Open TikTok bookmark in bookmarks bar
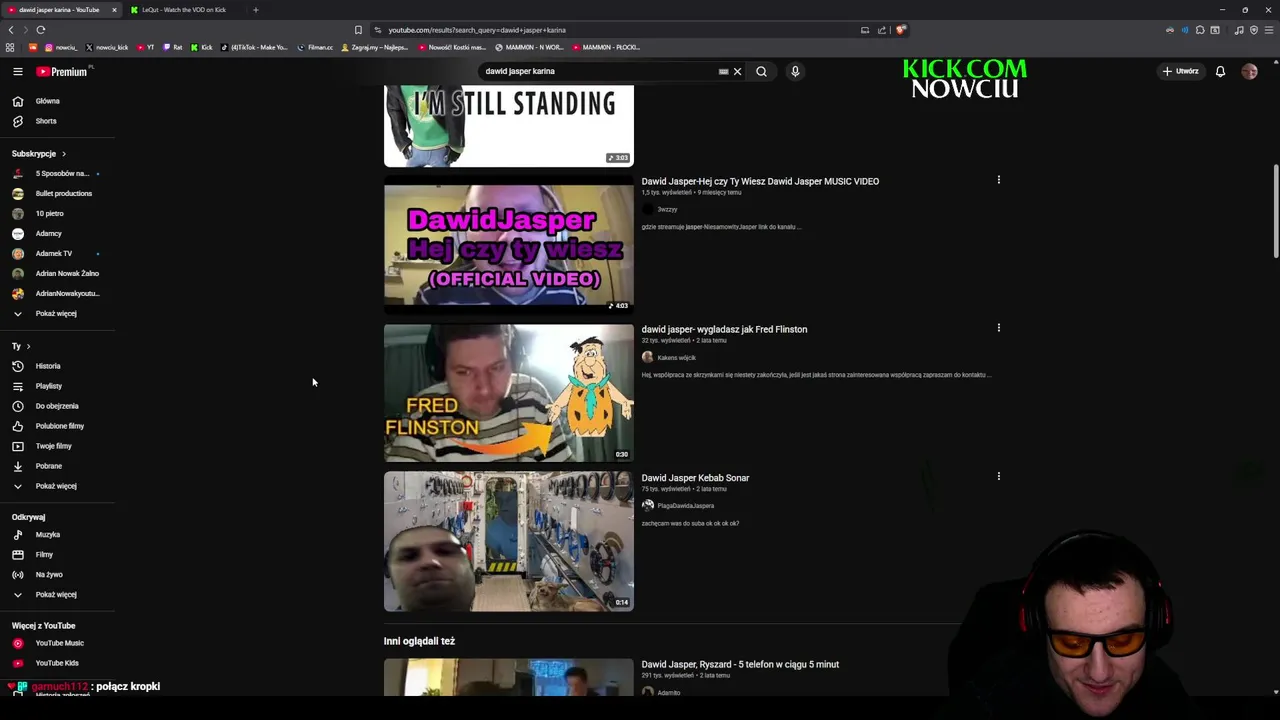This screenshot has width=1280, height=720. (254, 47)
